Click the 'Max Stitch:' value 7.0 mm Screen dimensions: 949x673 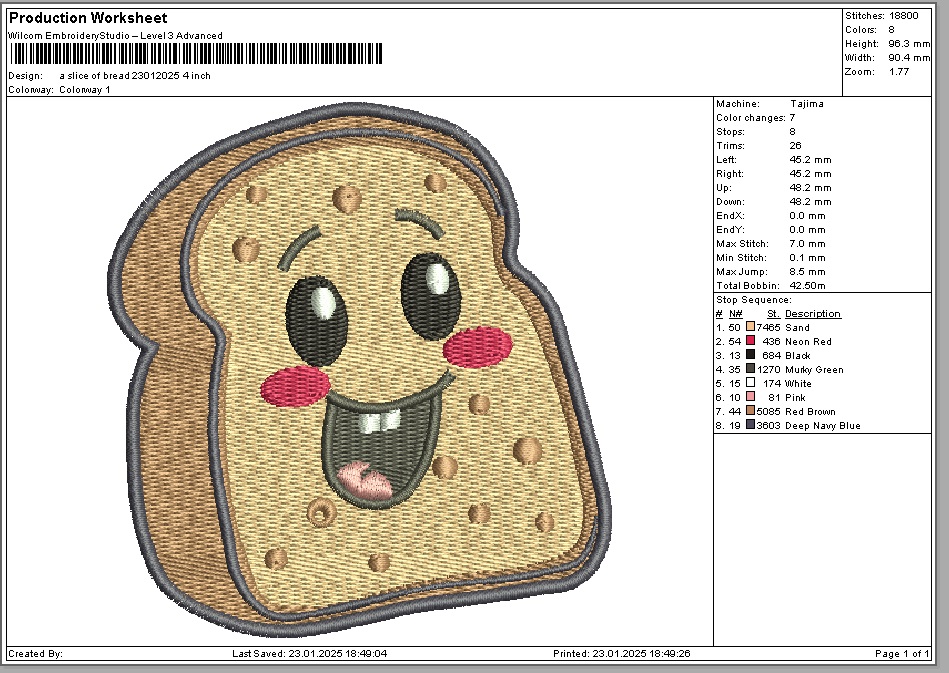click(x=807, y=243)
